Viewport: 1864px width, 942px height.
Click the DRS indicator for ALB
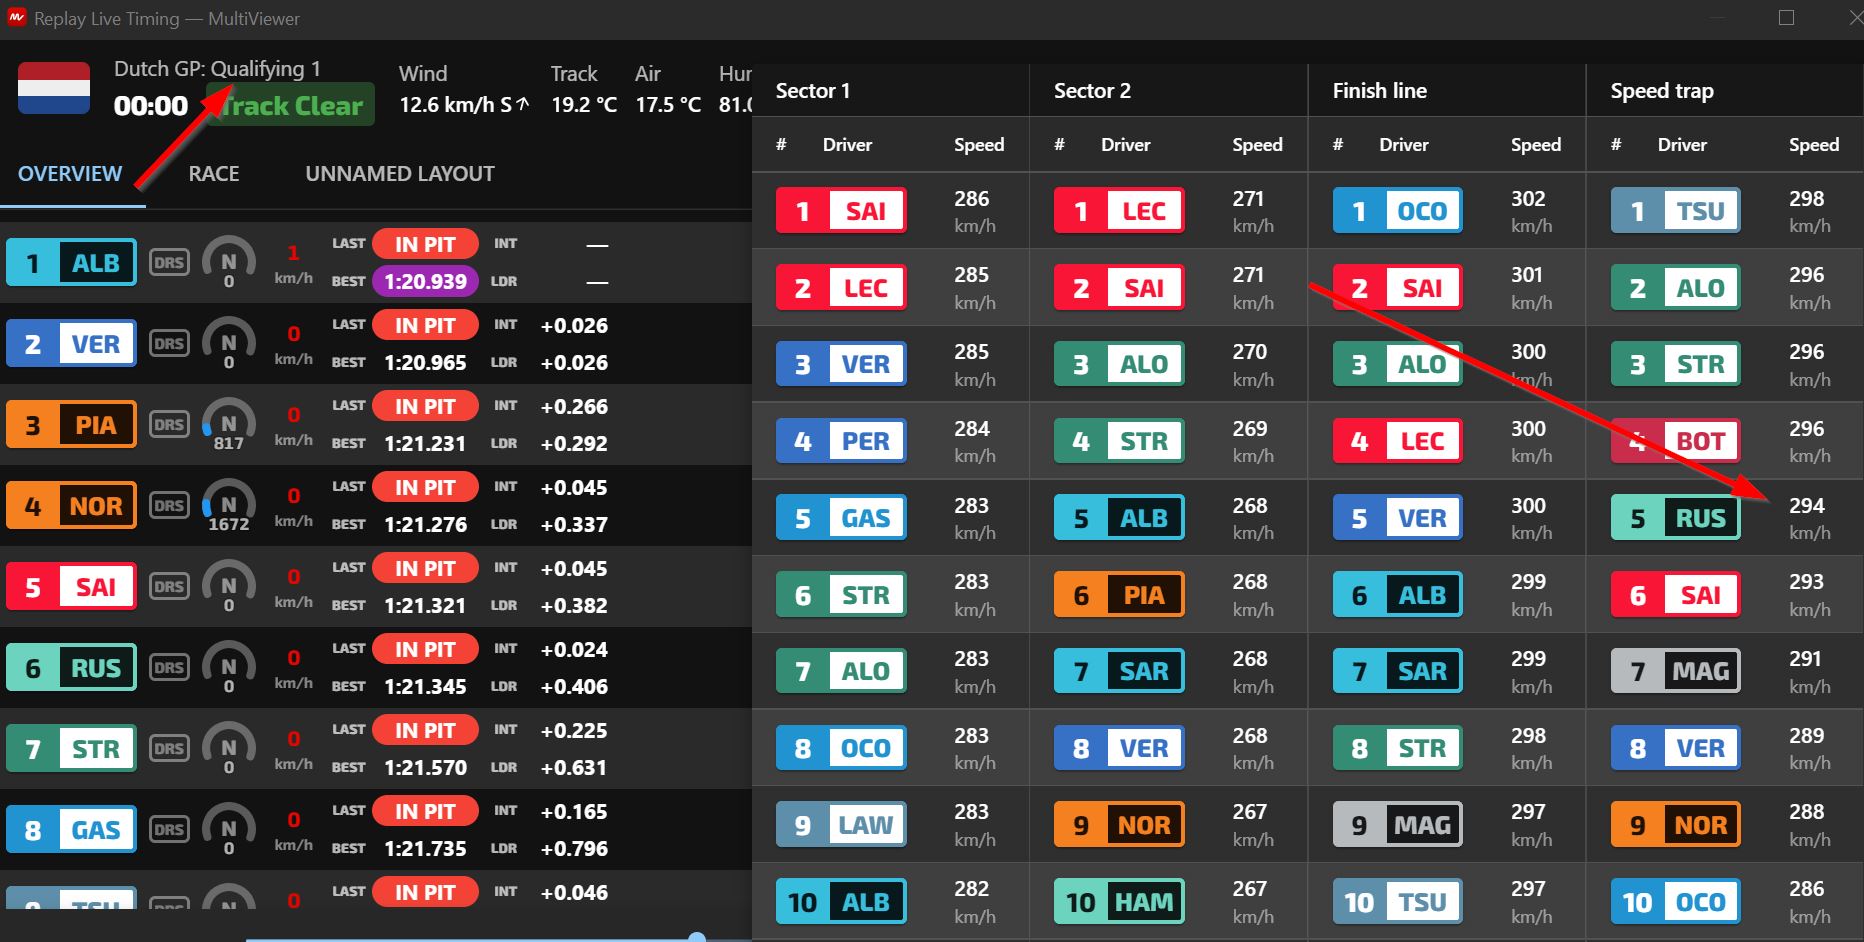[x=169, y=263]
